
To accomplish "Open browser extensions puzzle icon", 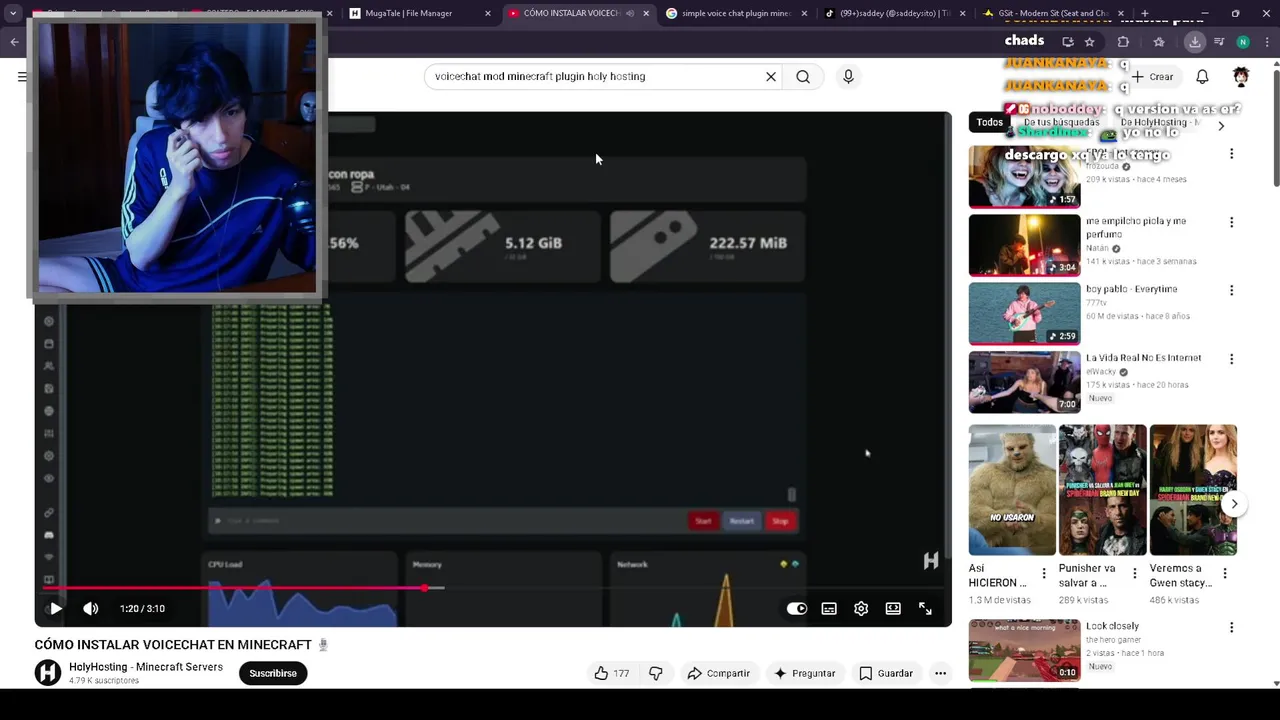I will (x=1123, y=42).
